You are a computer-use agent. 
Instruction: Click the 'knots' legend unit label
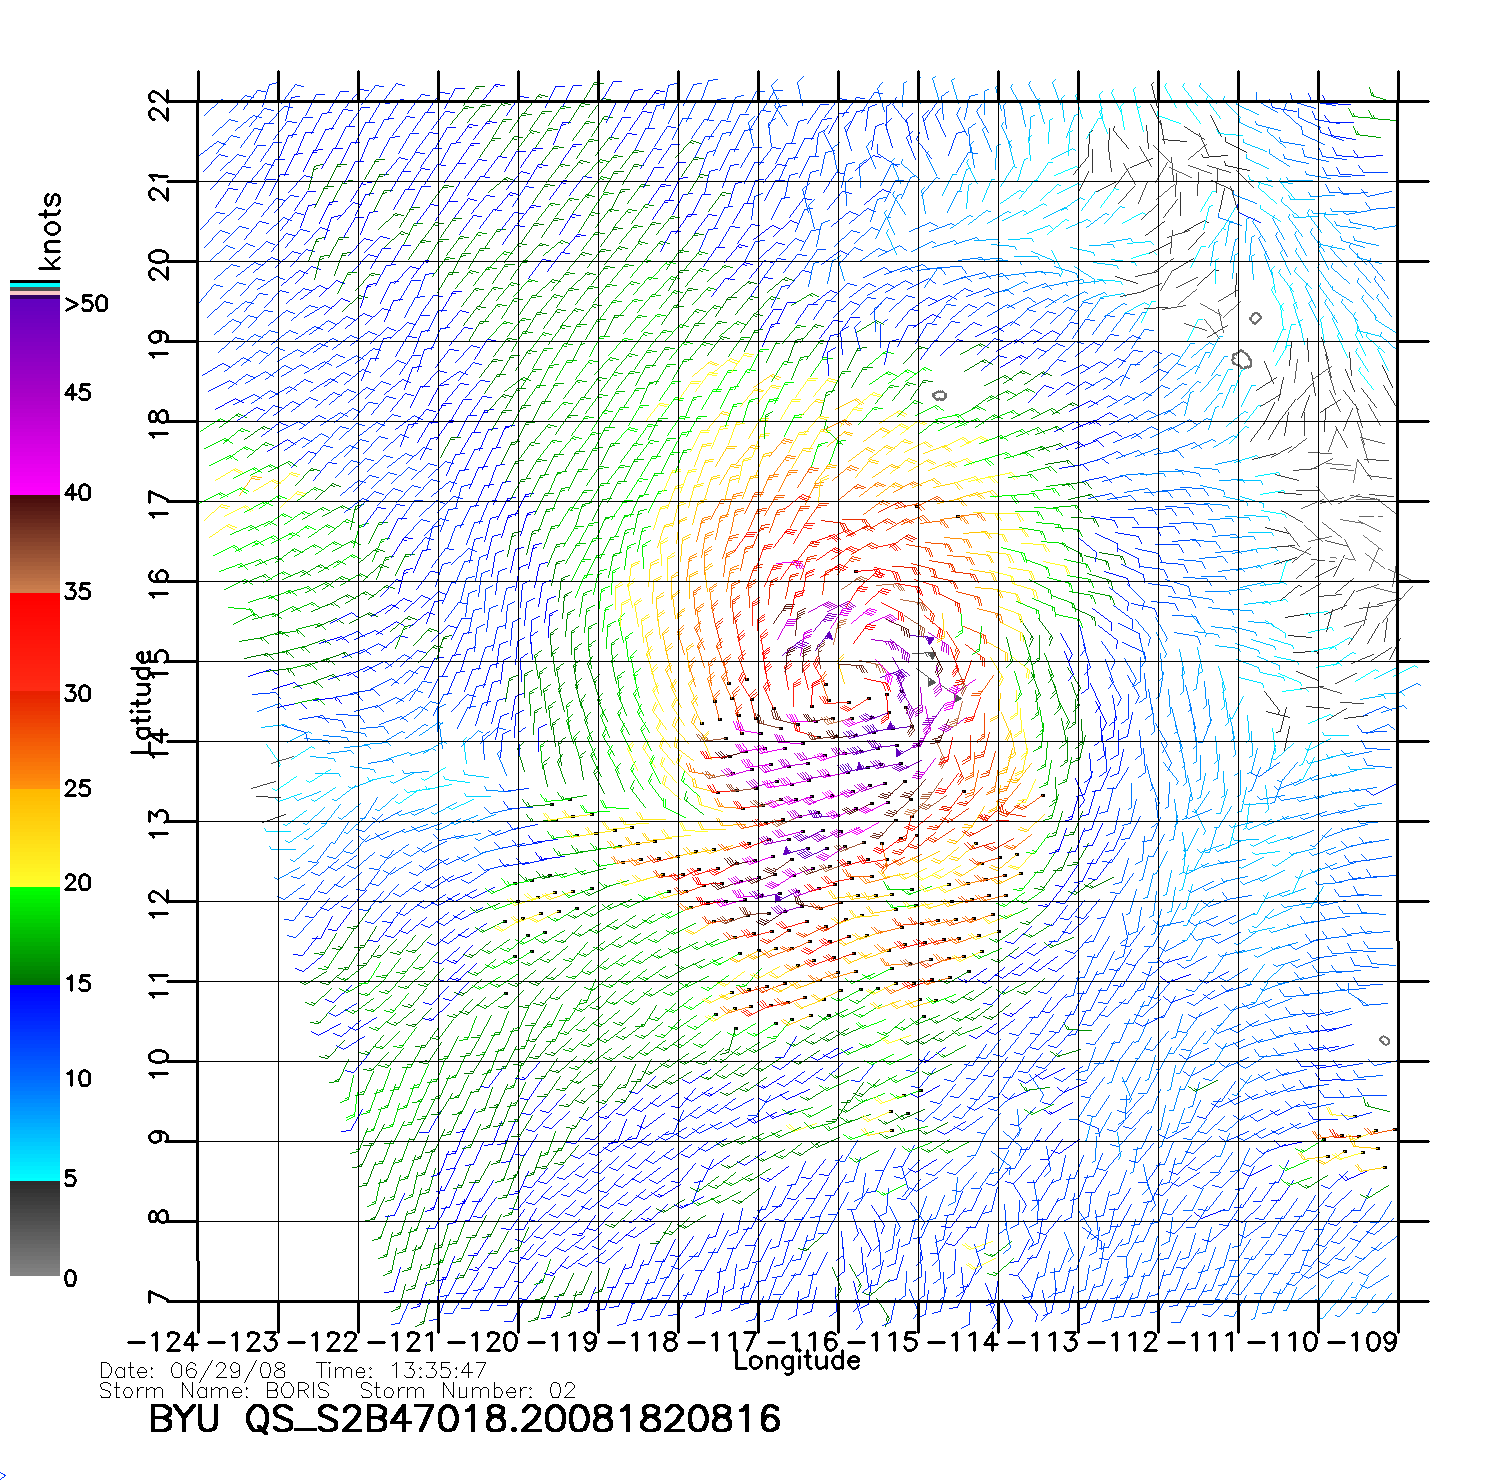click(50, 231)
